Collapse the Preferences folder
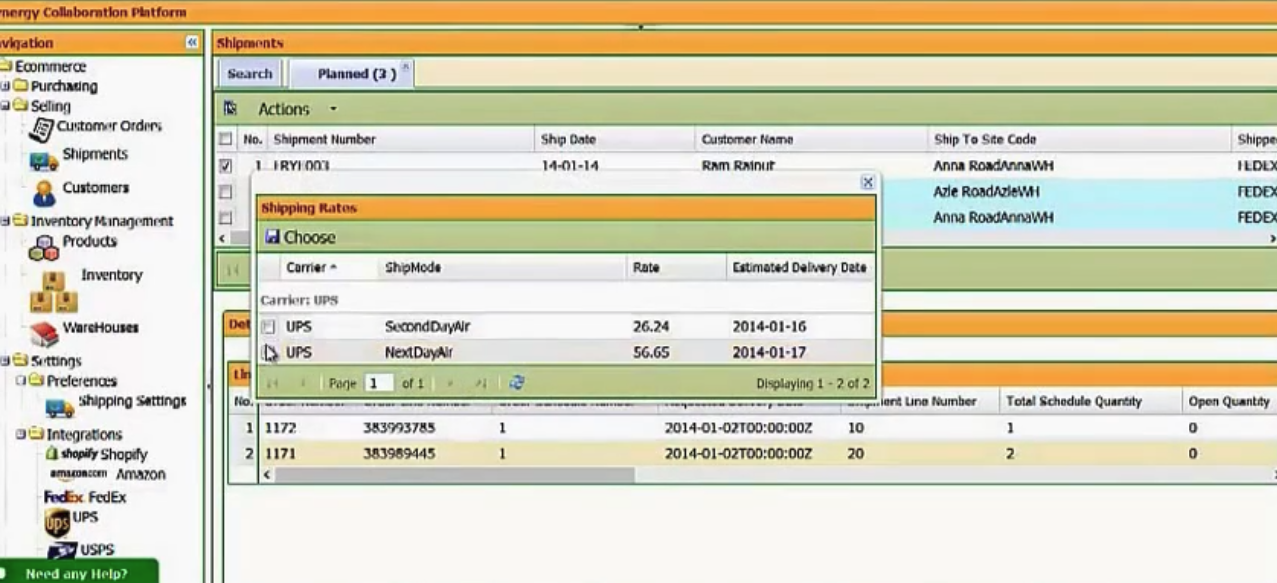The width and height of the screenshot is (1277, 583). [20, 380]
